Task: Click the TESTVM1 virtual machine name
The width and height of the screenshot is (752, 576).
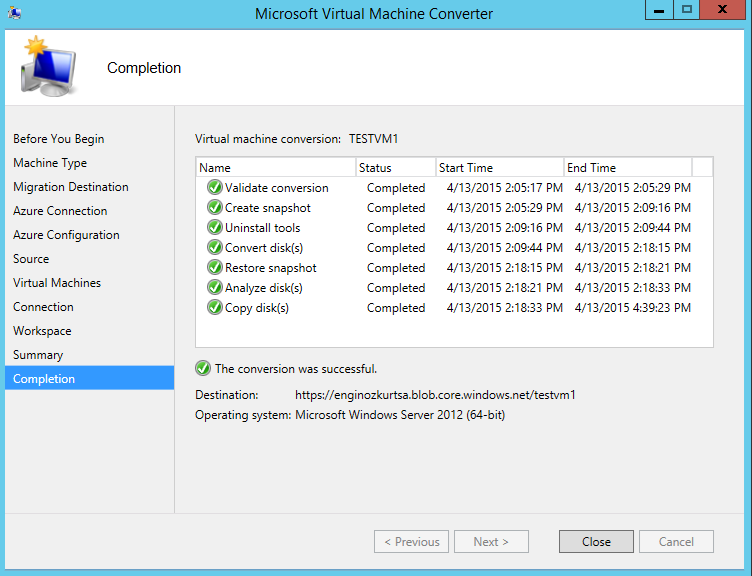Action: coord(374,139)
